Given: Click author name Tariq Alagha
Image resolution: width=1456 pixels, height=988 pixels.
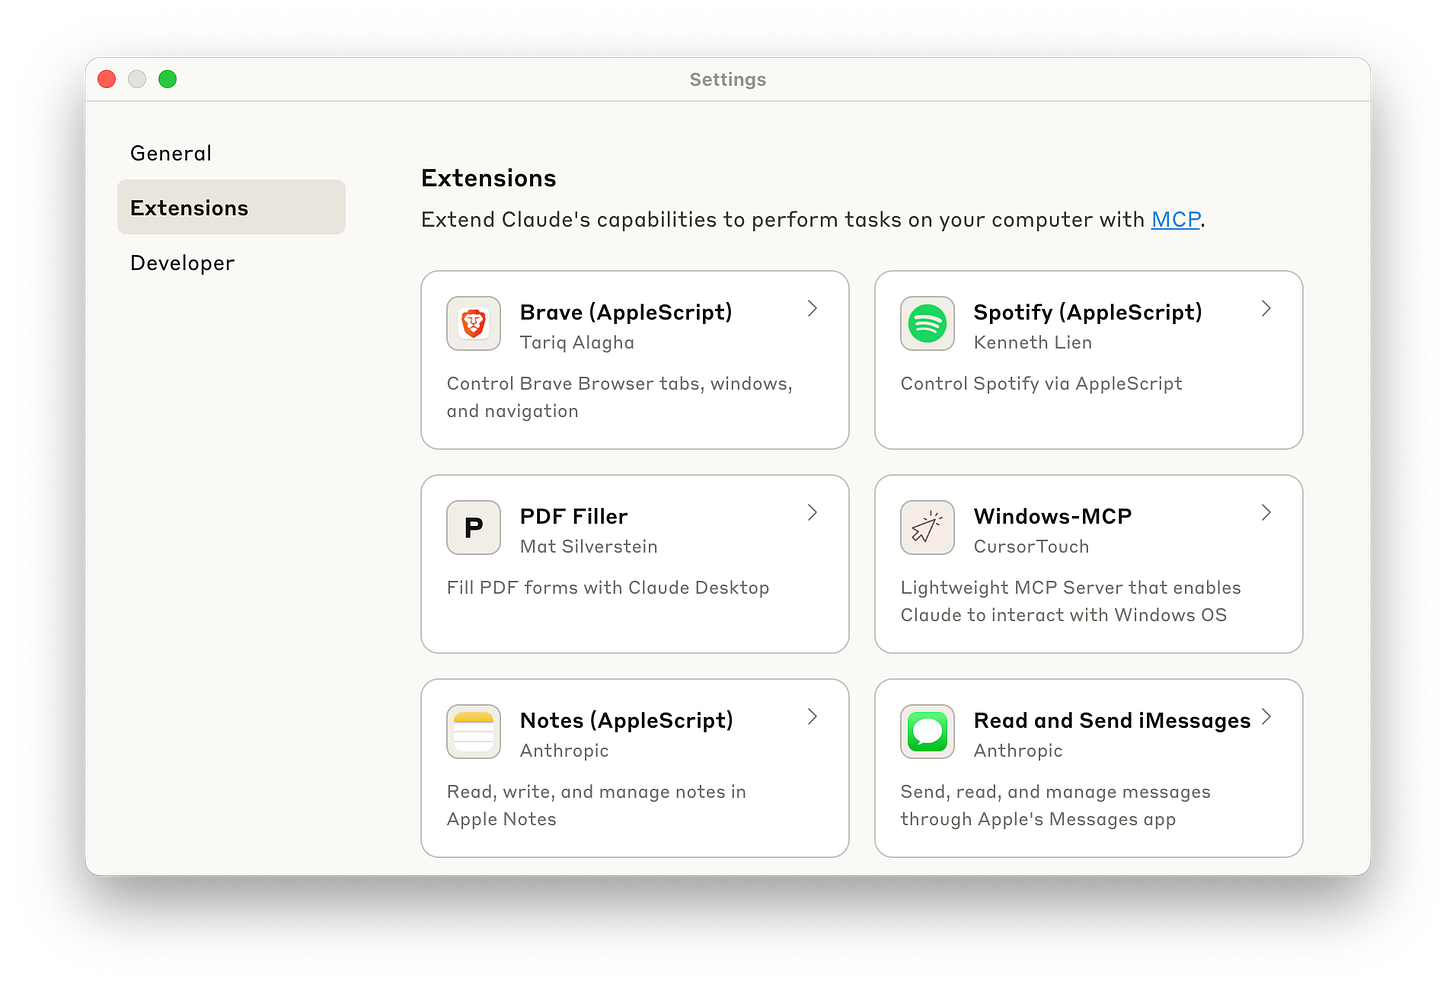Looking at the screenshot, I should pos(577,342).
